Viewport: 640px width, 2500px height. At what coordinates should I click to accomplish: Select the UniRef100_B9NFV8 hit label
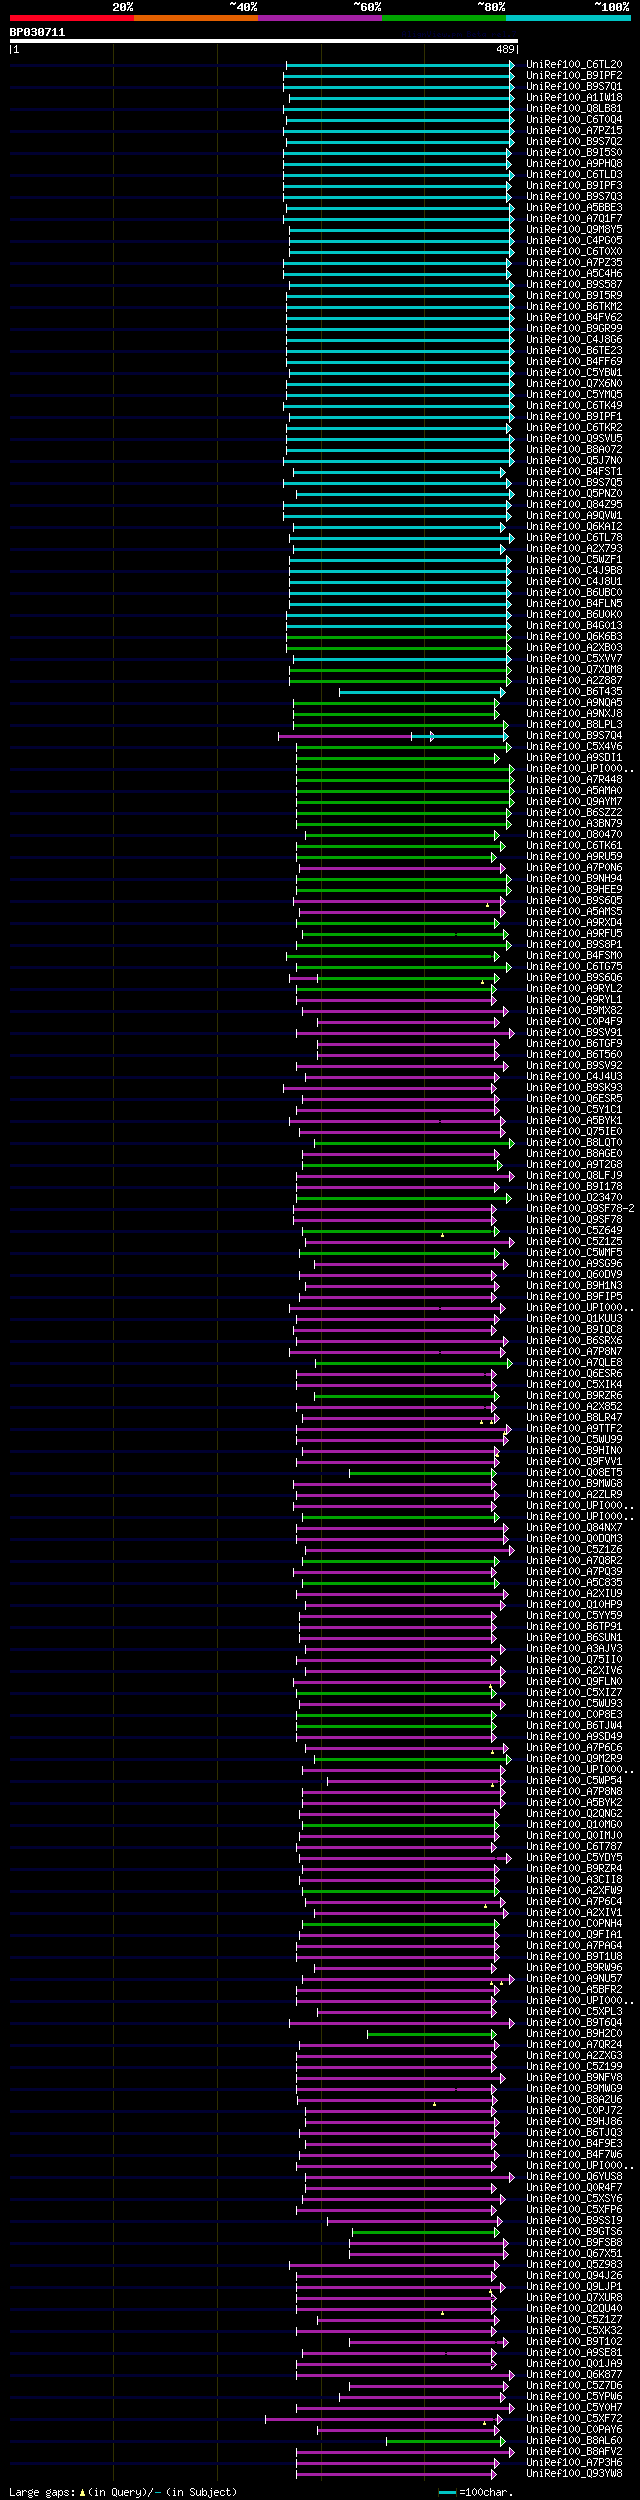pos(574,2078)
